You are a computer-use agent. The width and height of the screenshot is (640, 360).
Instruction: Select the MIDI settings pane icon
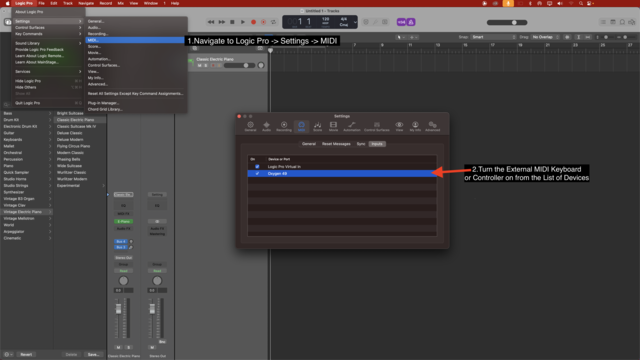(301, 126)
